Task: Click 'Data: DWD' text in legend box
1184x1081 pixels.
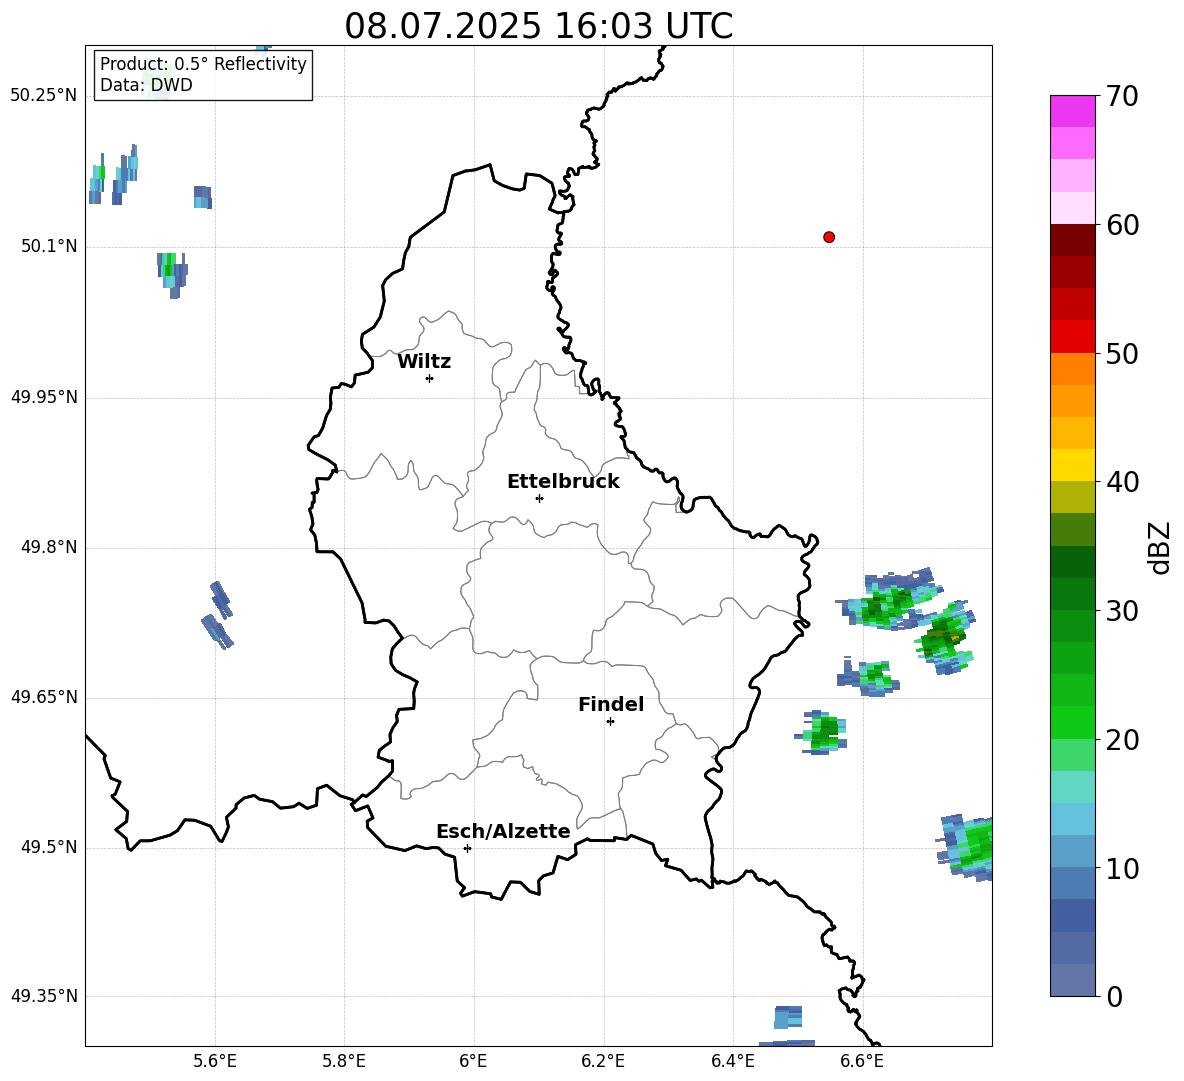Action: [x=146, y=85]
